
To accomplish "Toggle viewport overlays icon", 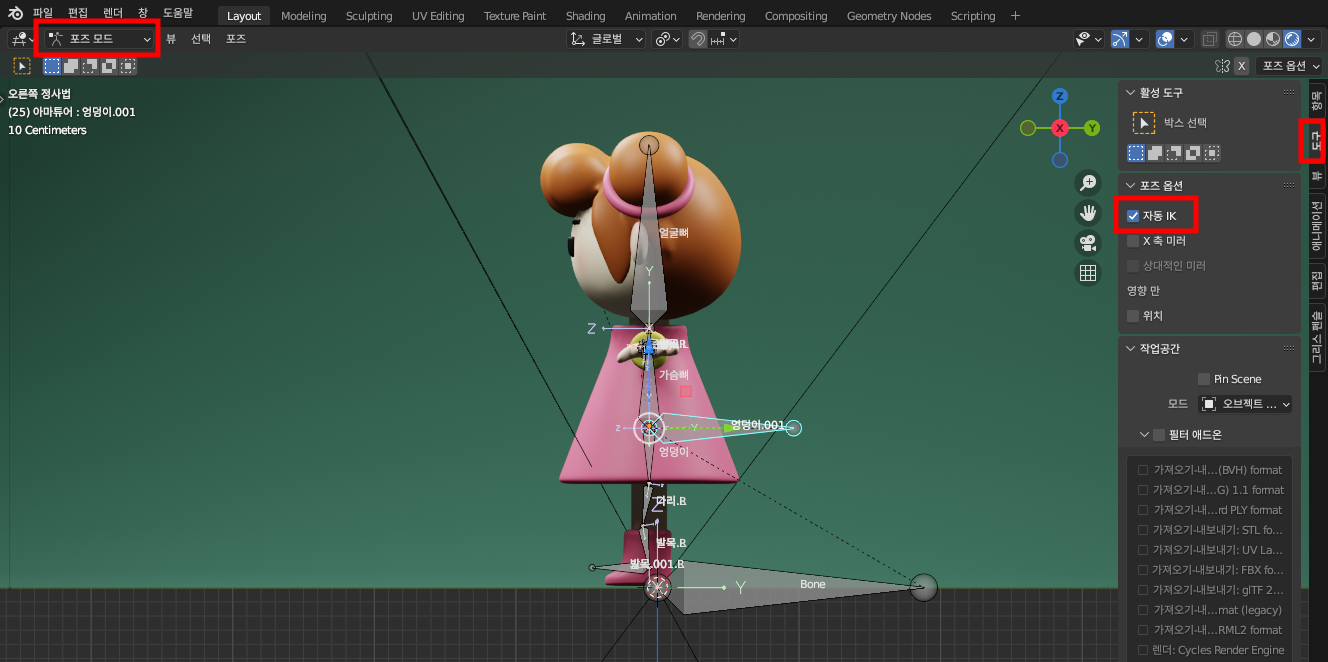I will (1165, 39).
